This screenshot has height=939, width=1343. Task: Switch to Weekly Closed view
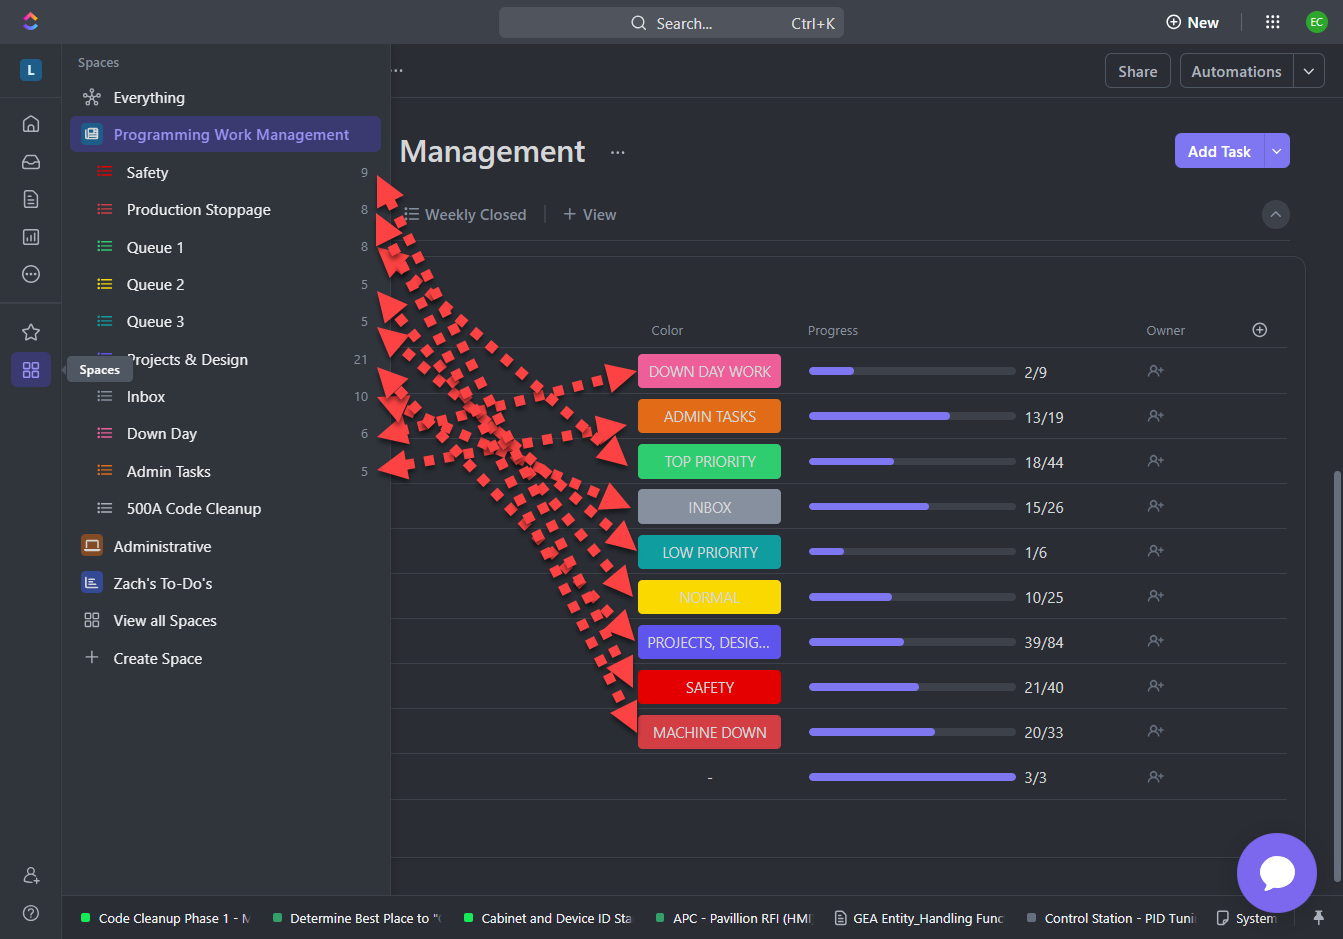(x=465, y=214)
